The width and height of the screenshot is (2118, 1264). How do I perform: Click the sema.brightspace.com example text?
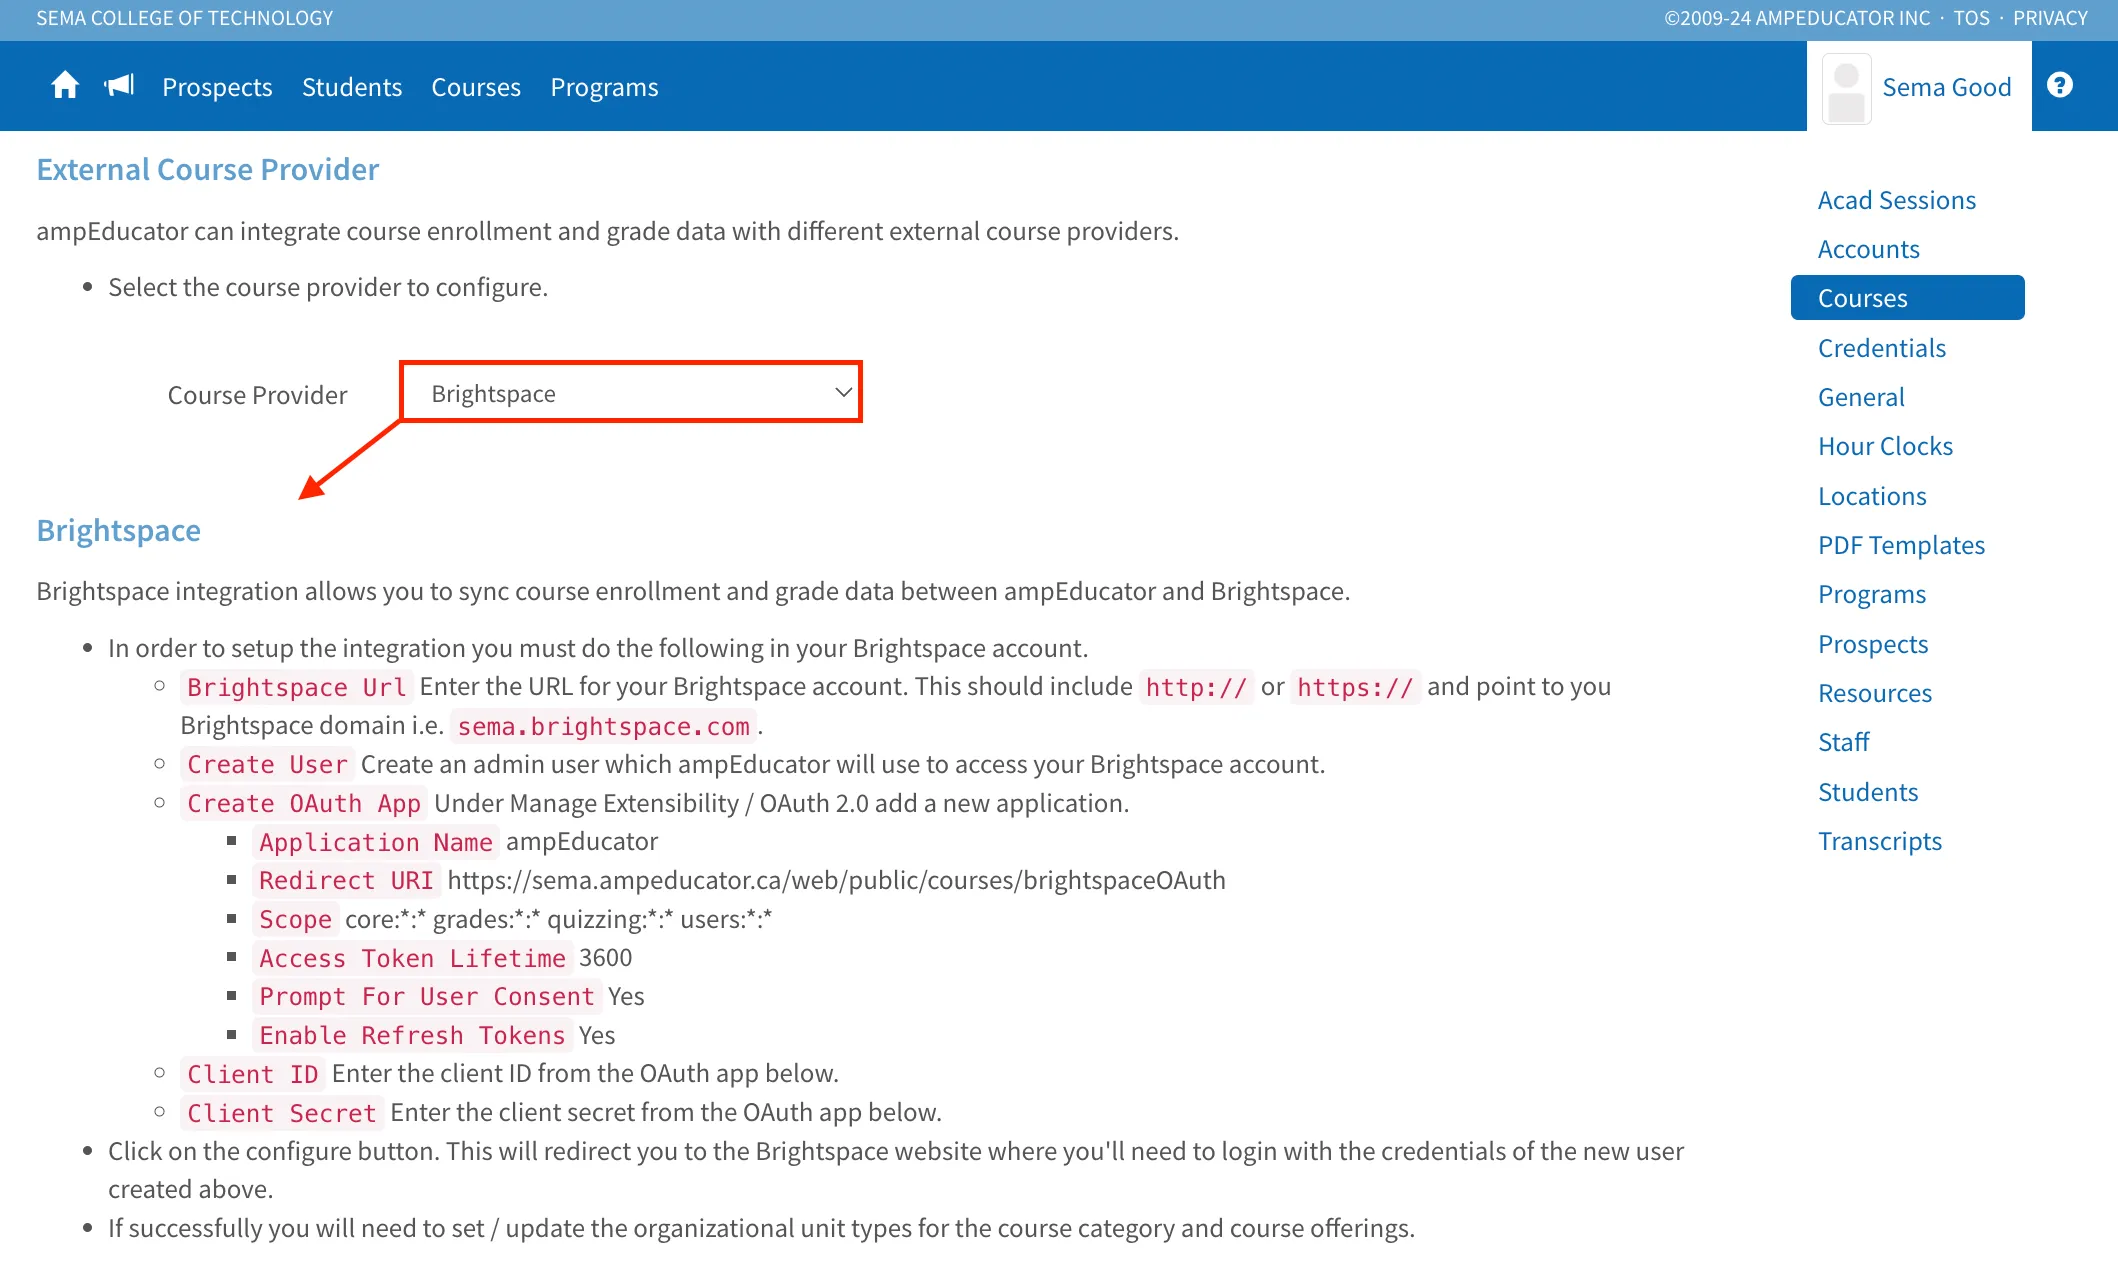[603, 726]
